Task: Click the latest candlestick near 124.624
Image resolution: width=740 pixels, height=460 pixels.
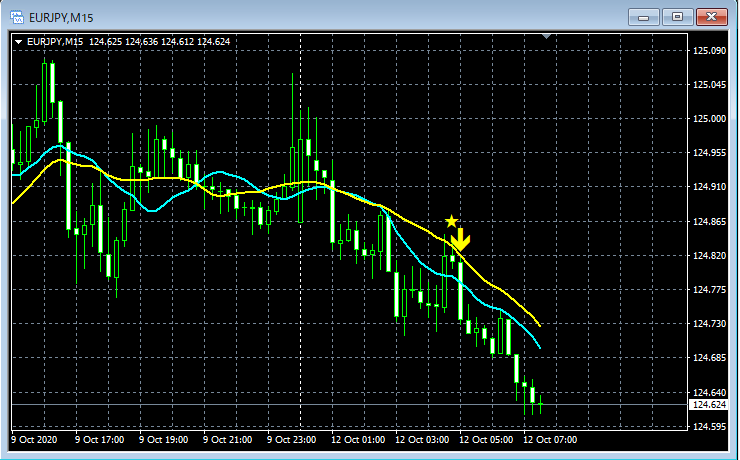Action: [x=540, y=404]
